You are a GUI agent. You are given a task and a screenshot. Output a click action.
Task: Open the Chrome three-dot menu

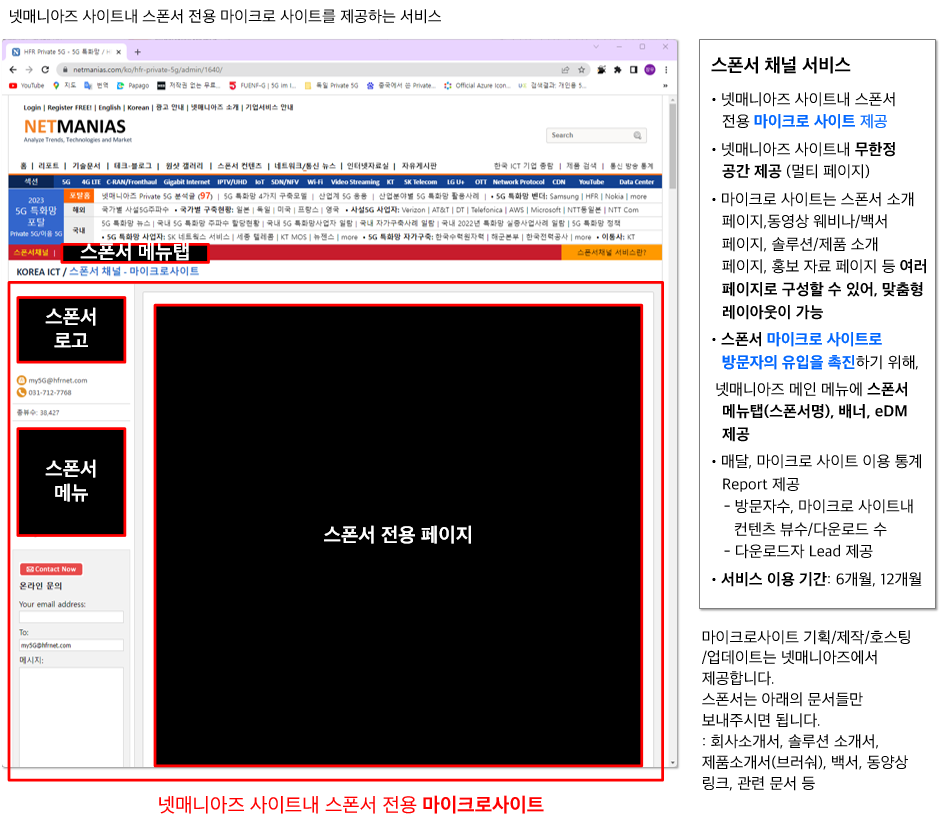pos(666,70)
